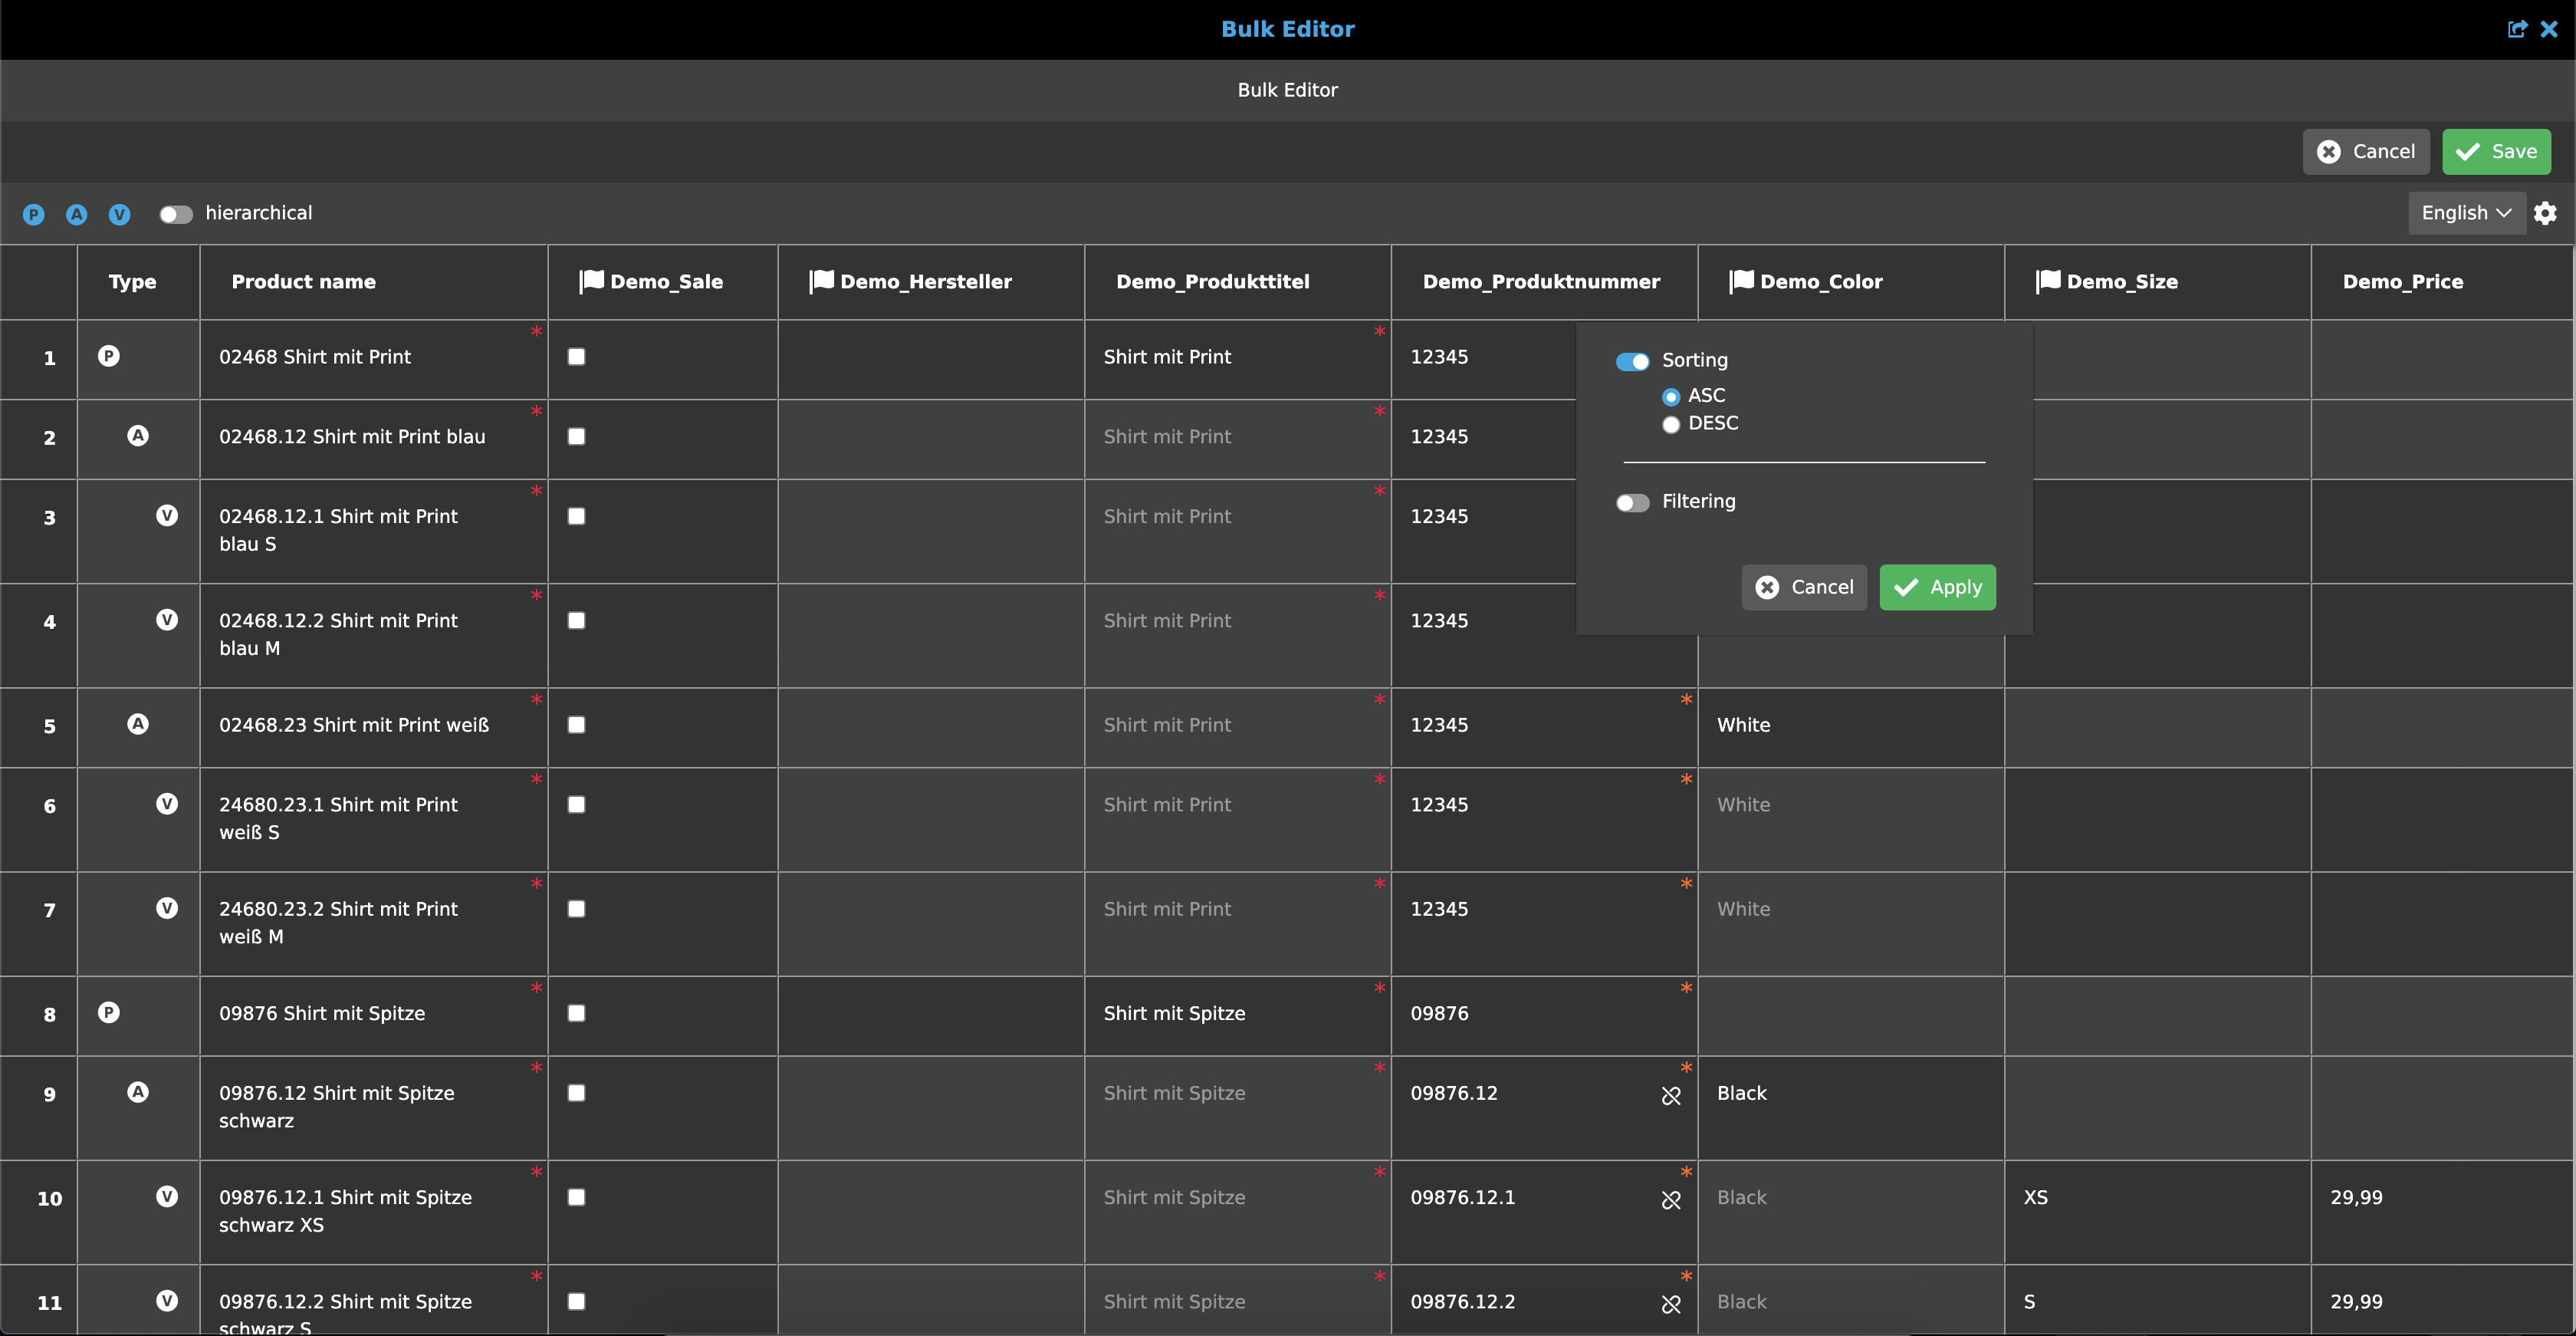Click the Demo_Produktnummer column header
Viewport: 2576px width, 1336px height.
(x=1540, y=282)
